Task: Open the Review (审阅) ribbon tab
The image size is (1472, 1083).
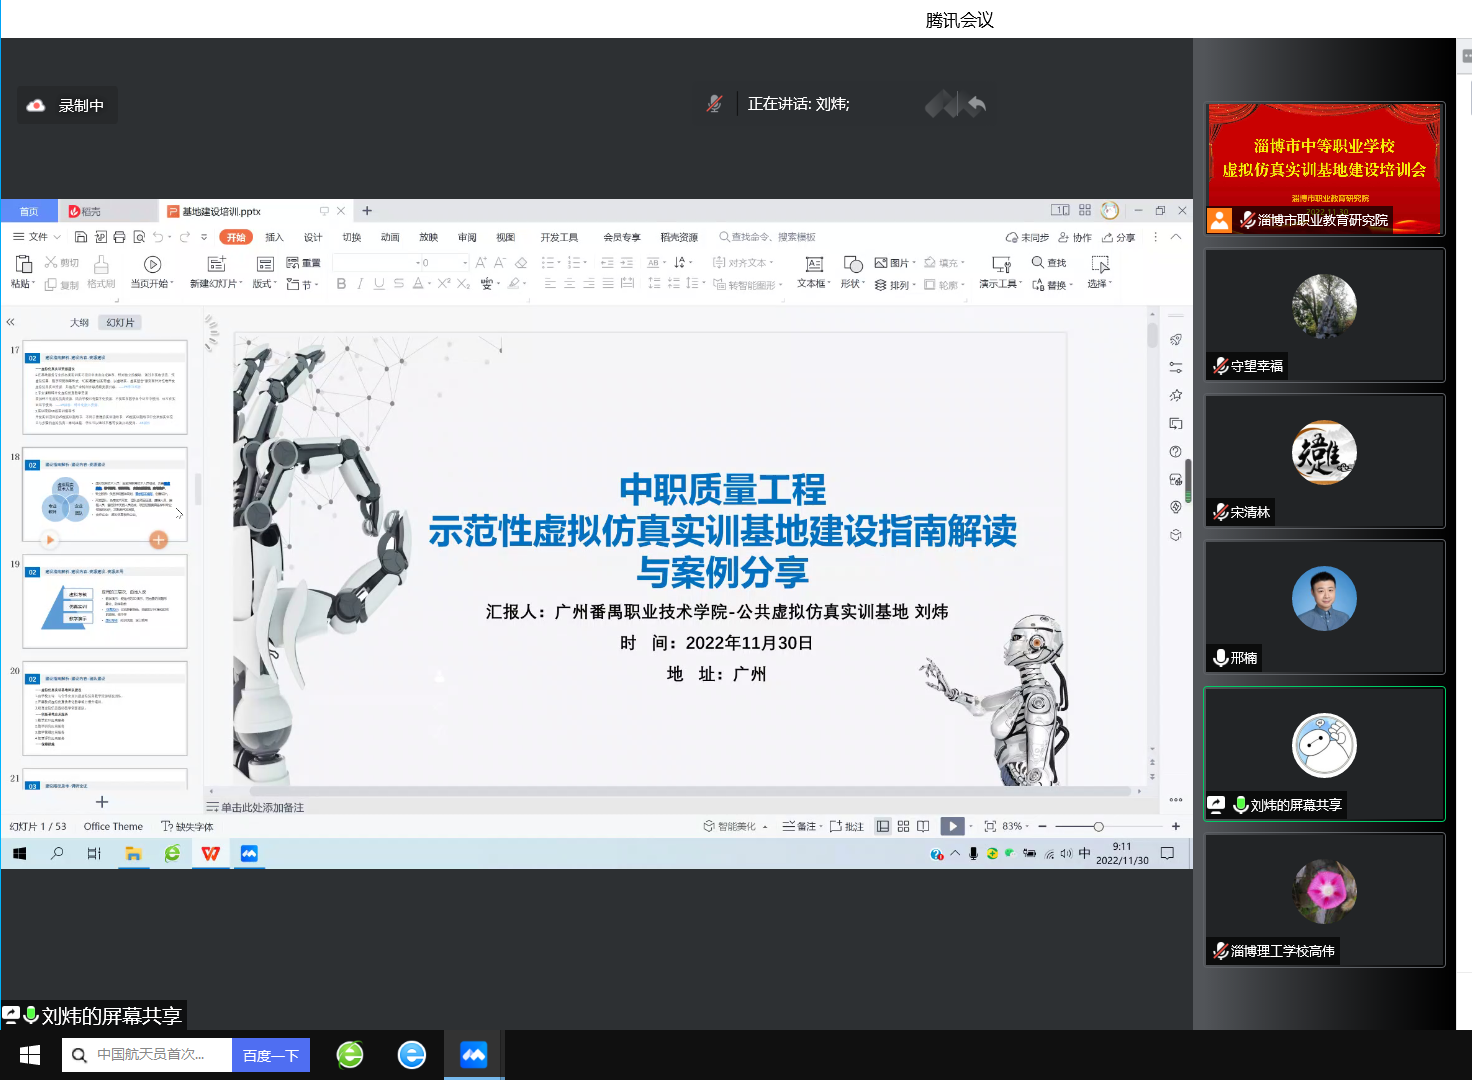Action: [467, 237]
